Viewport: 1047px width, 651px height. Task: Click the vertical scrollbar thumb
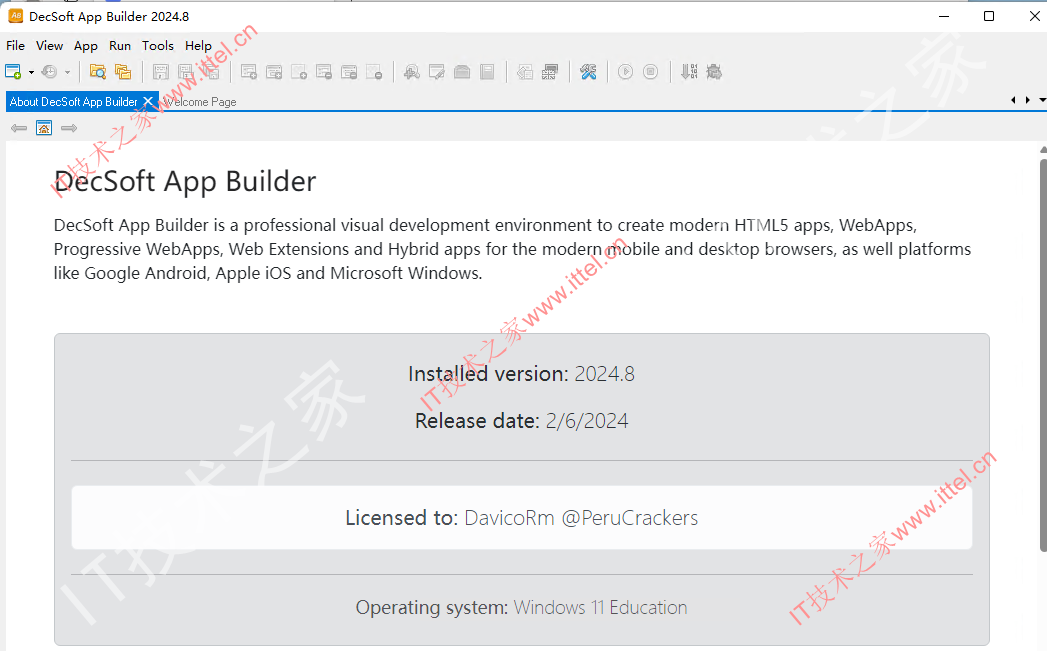coord(1043,354)
